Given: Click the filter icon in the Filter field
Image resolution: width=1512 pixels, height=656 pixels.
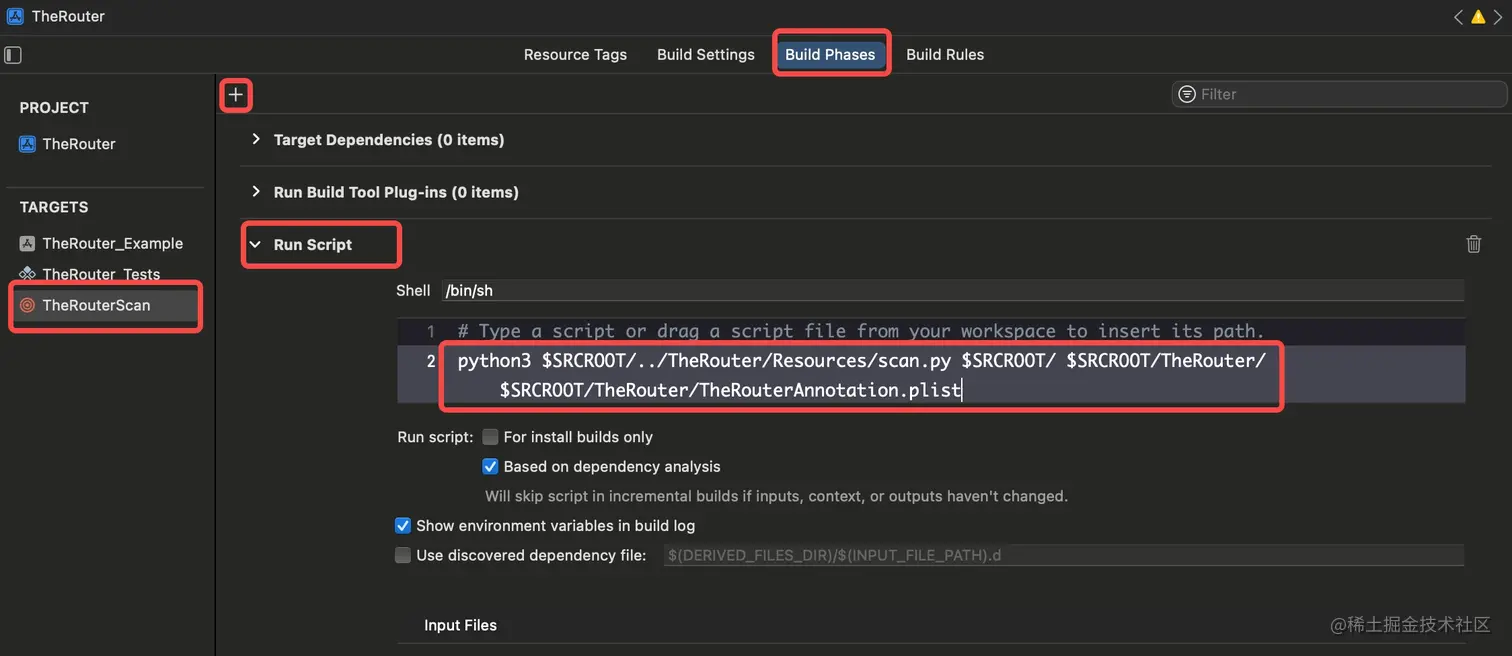Looking at the screenshot, I should (x=1187, y=94).
